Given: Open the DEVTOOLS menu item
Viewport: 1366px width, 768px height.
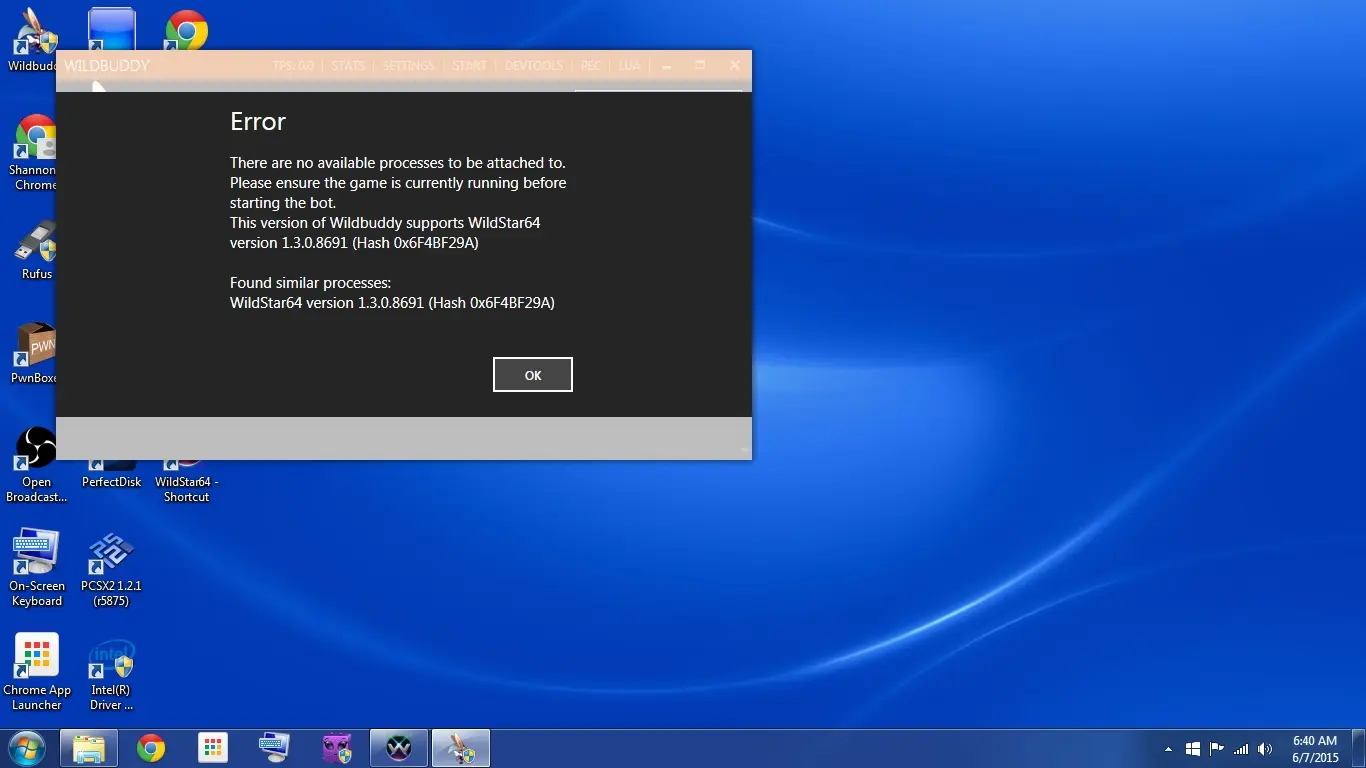Looking at the screenshot, I should 533,66.
